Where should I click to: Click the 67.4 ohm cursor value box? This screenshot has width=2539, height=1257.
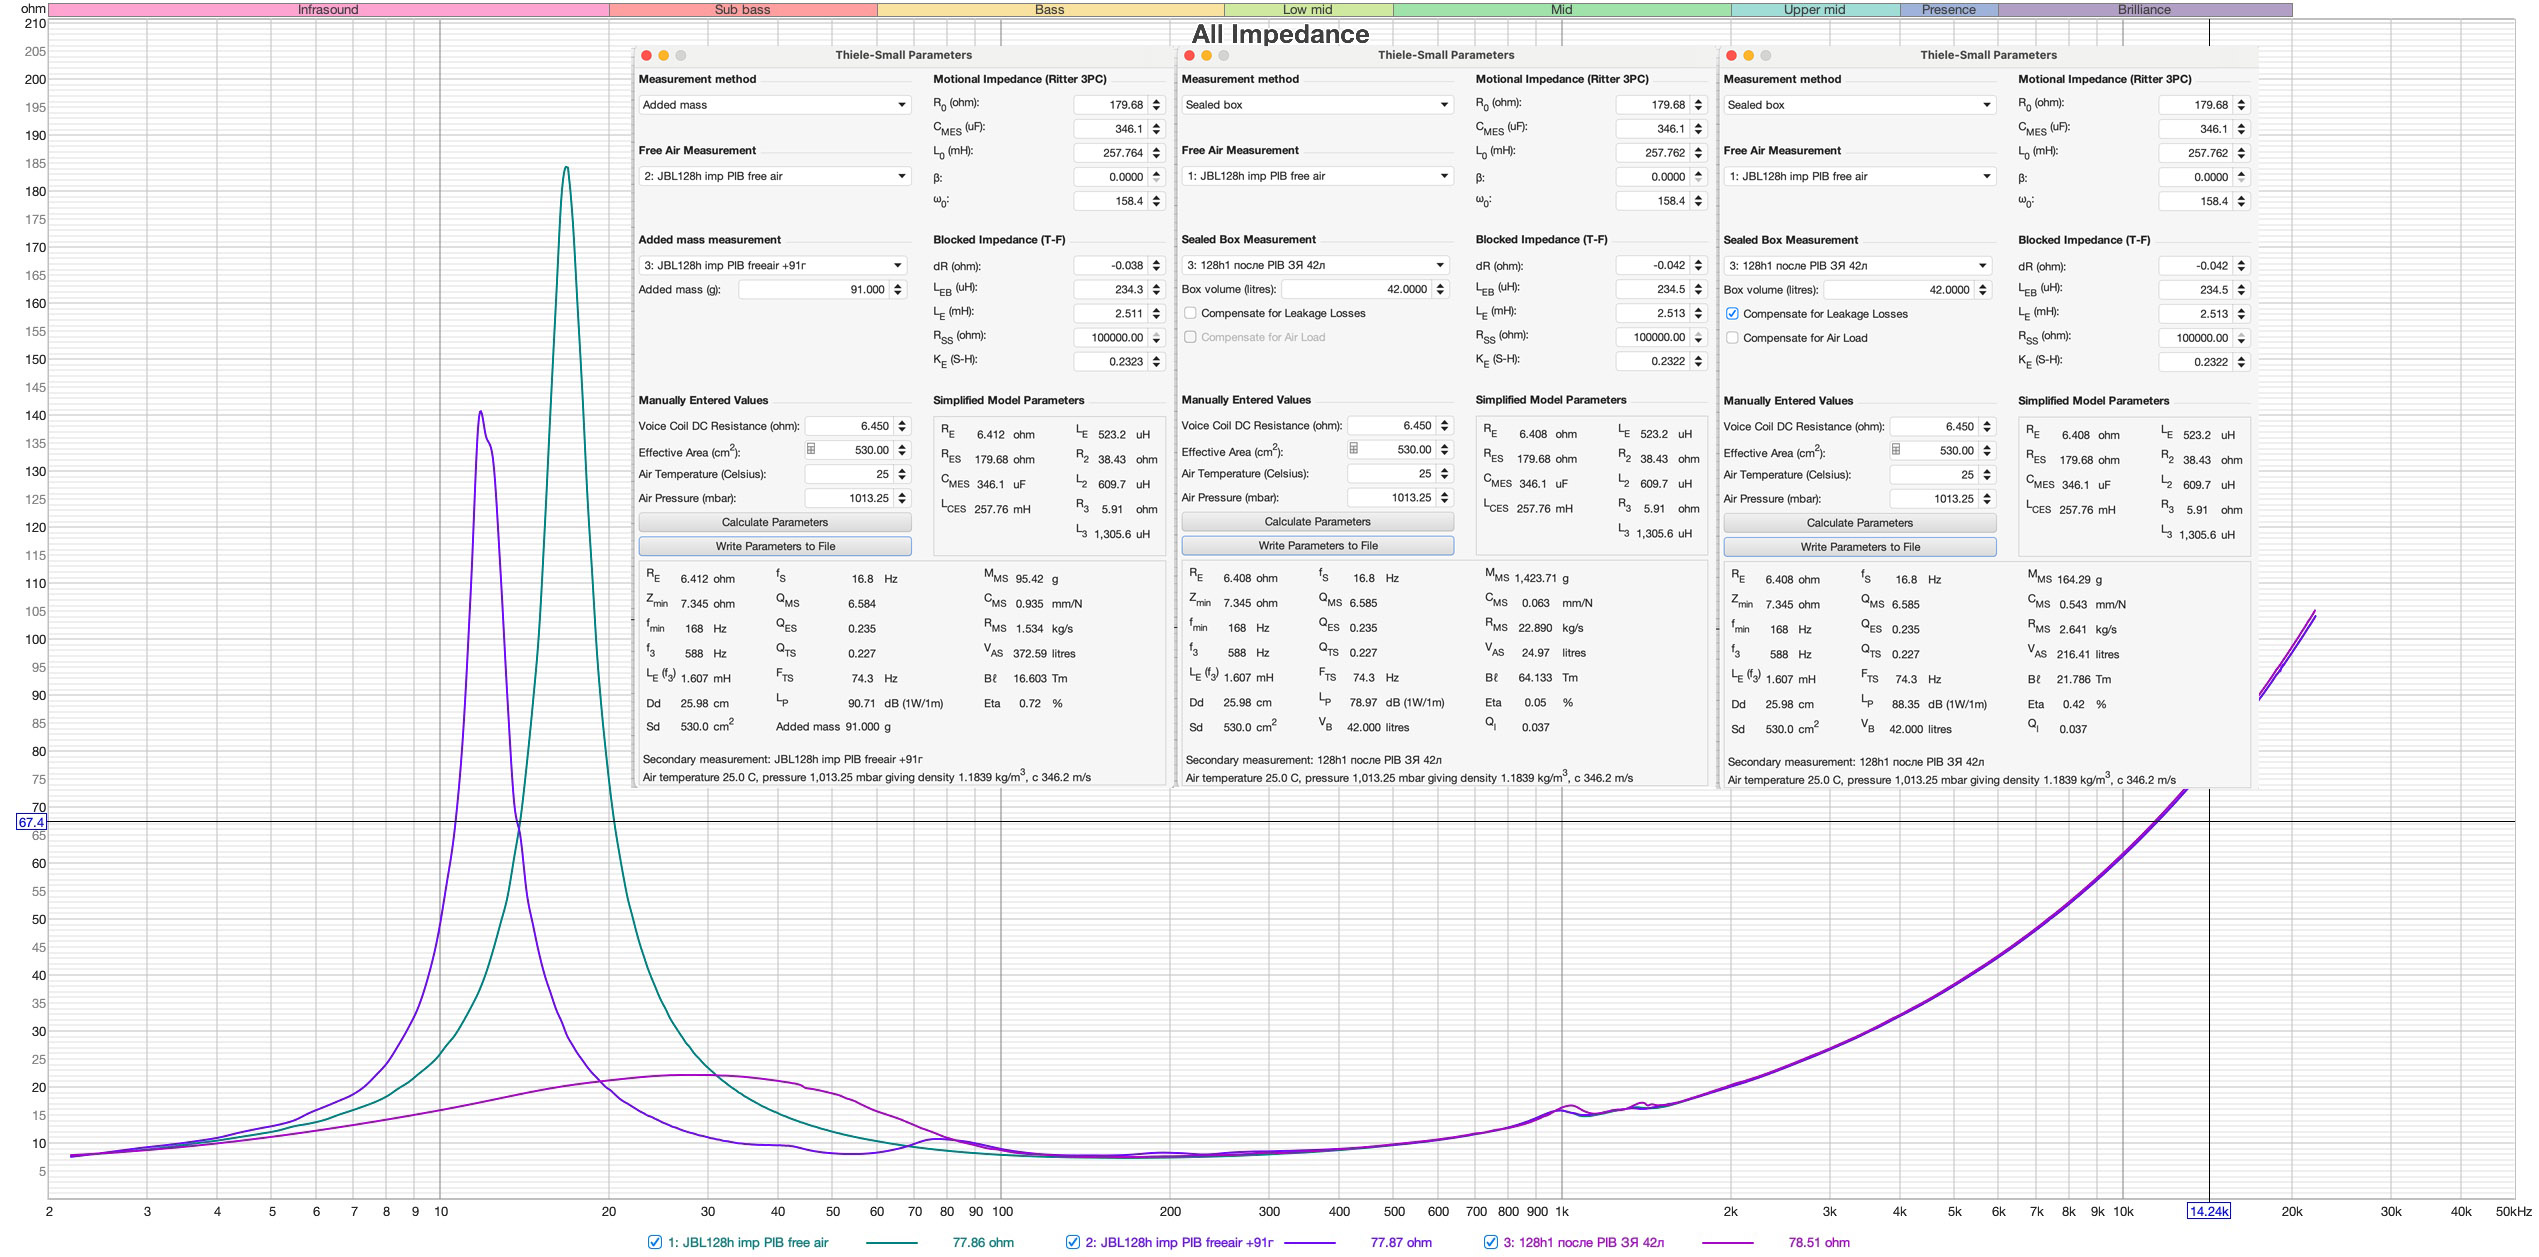tap(31, 822)
